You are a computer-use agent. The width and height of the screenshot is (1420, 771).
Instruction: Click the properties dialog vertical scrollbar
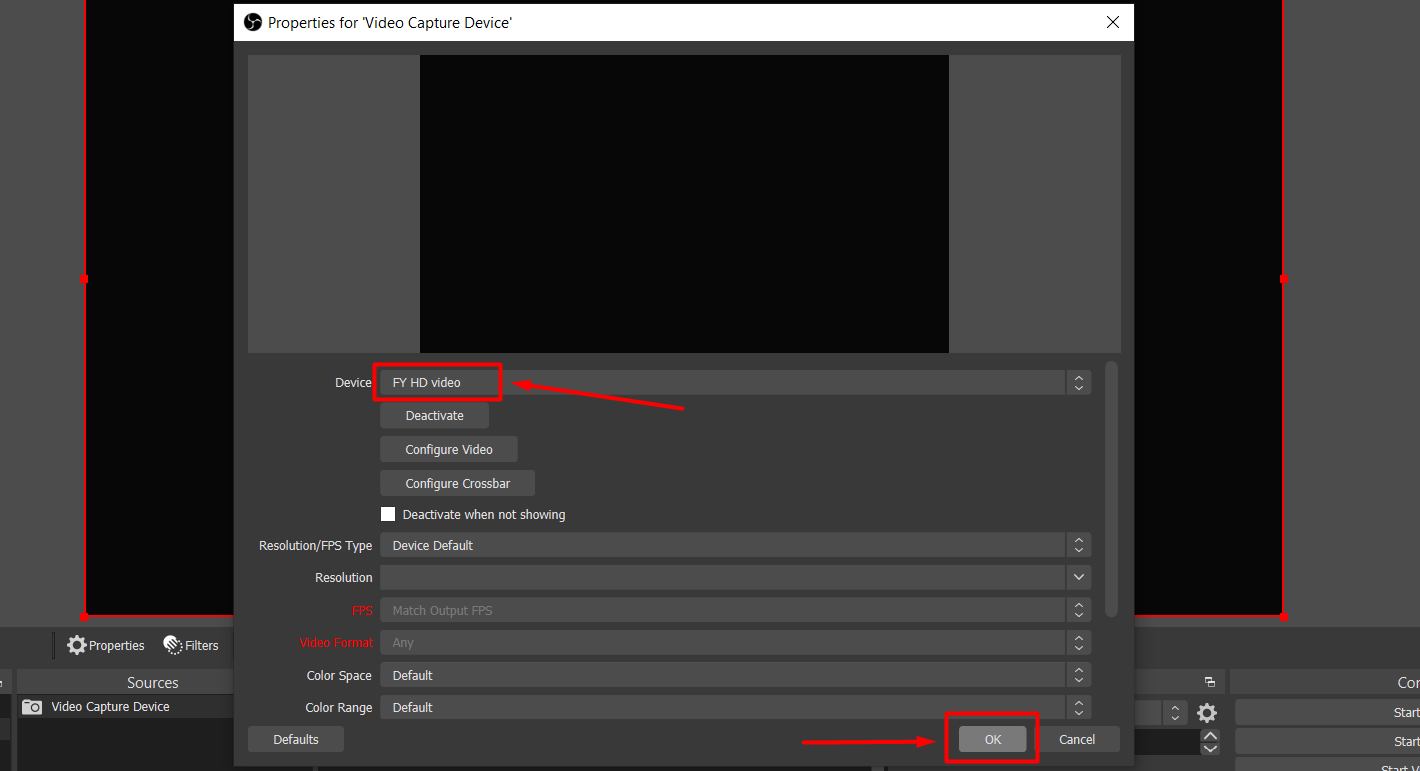(x=1111, y=490)
